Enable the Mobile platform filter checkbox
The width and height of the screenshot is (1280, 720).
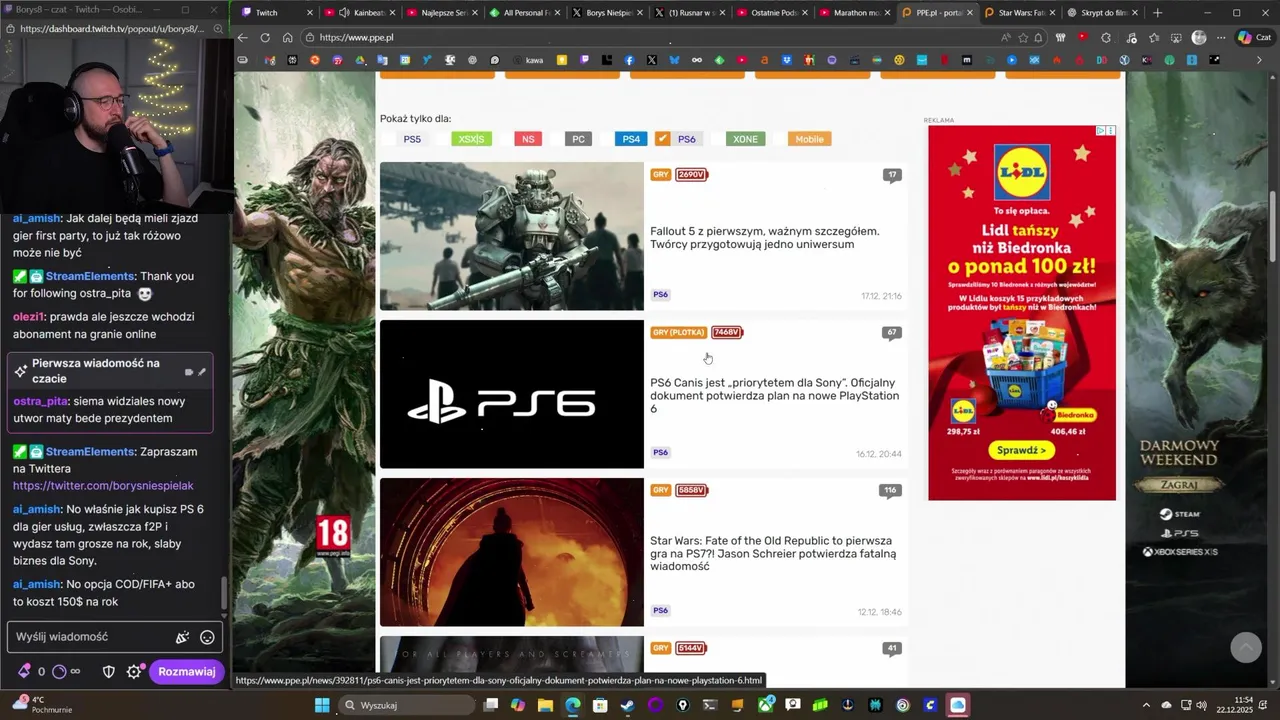tap(778, 139)
